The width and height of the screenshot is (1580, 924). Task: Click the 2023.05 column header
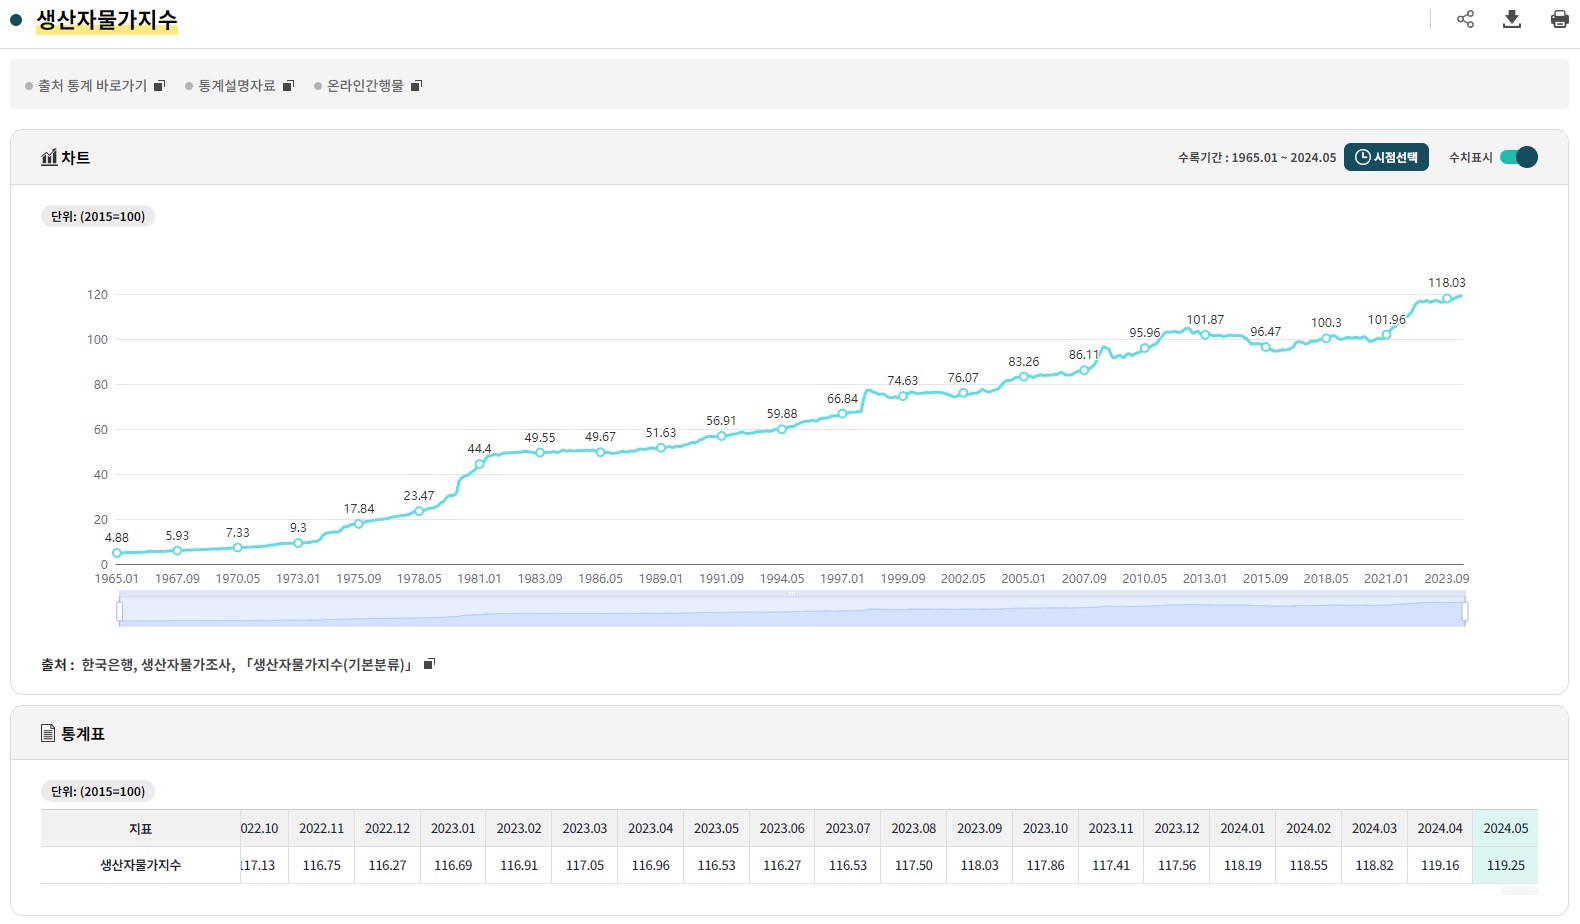(x=716, y=828)
